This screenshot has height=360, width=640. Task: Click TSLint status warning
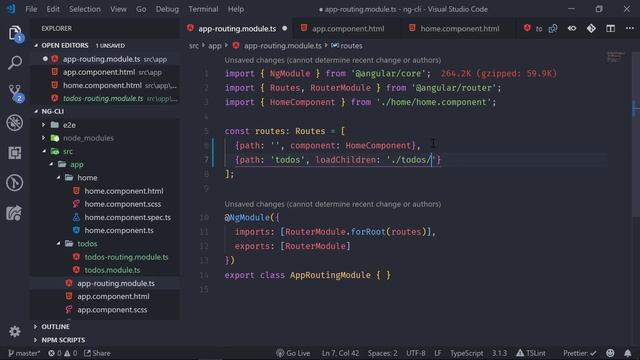[x=531, y=353]
